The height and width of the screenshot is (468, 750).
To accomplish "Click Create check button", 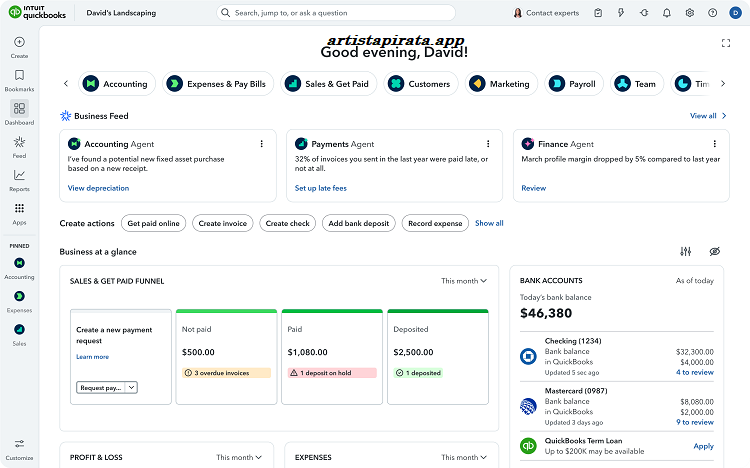I will click(x=287, y=223).
